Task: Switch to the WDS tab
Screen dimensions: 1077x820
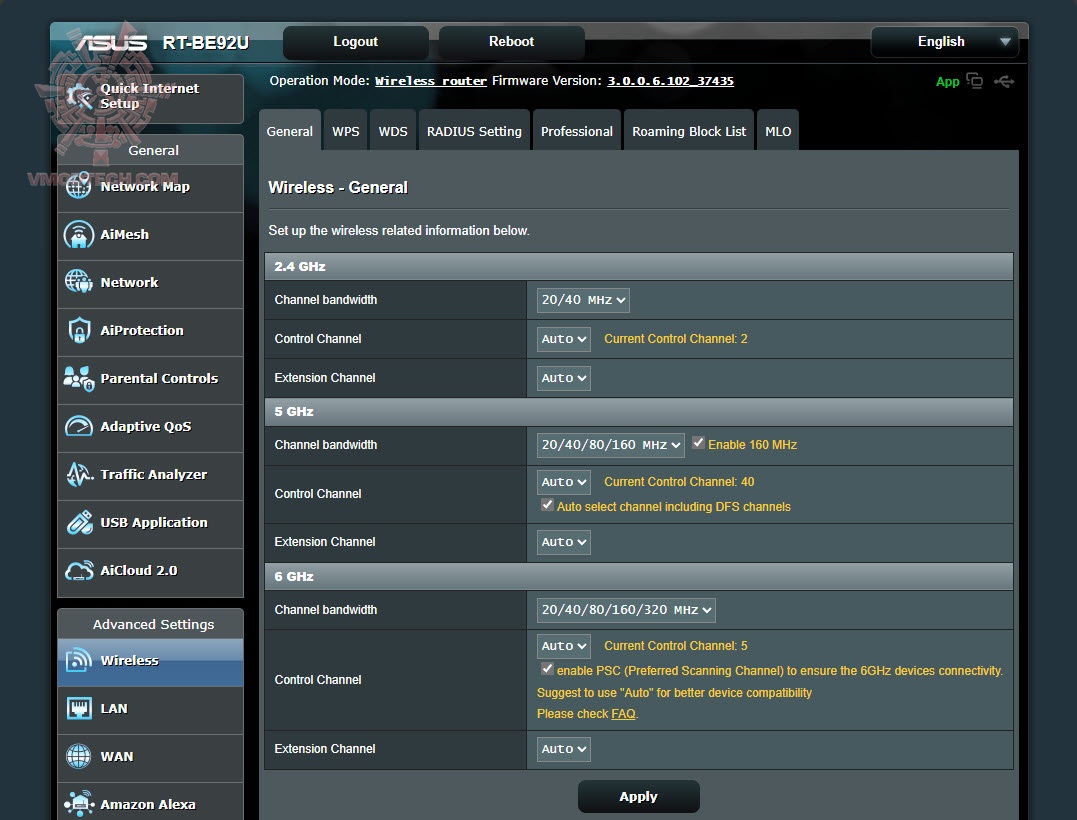Action: pos(393,130)
